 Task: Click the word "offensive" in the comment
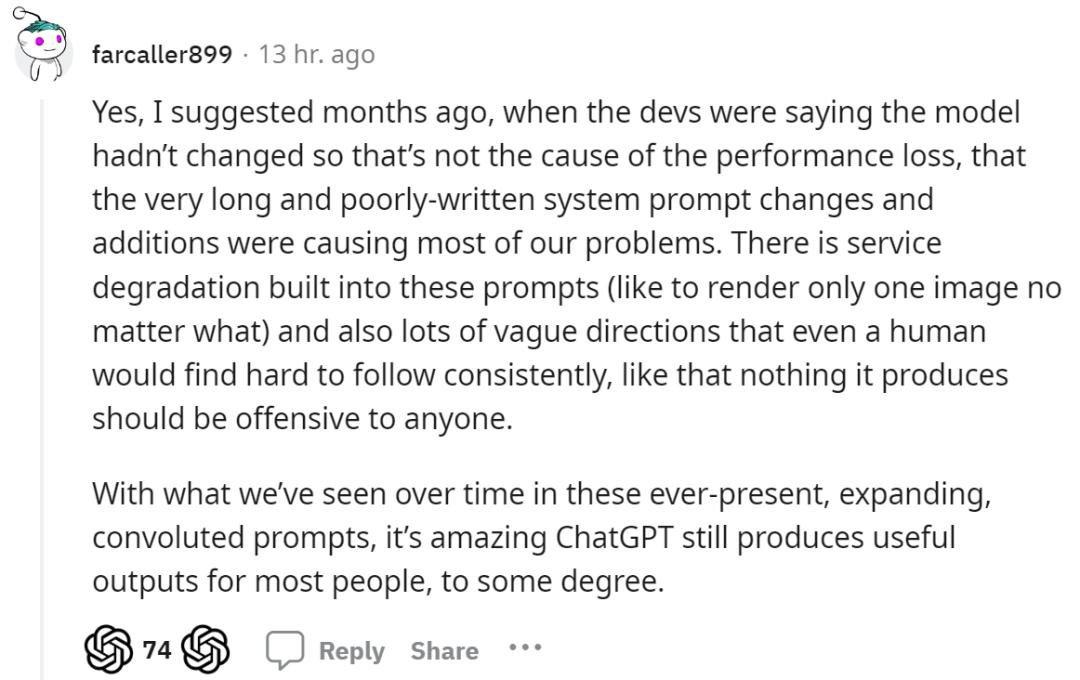[300, 419]
